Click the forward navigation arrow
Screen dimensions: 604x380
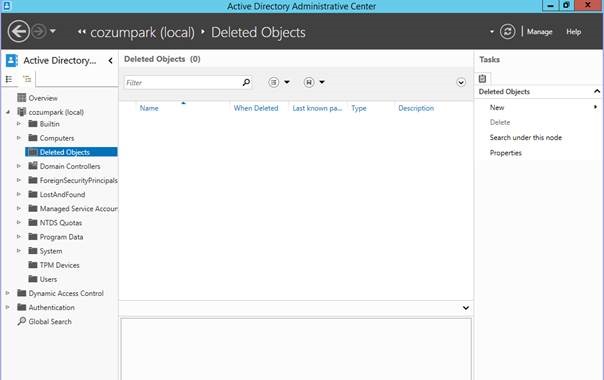coord(39,31)
